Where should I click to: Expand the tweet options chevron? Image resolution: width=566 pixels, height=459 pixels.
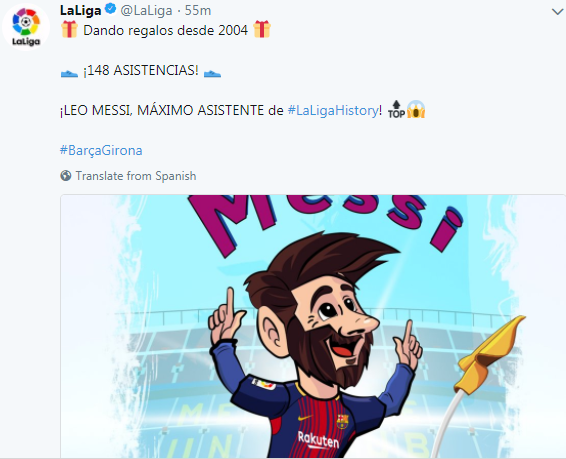click(557, 12)
